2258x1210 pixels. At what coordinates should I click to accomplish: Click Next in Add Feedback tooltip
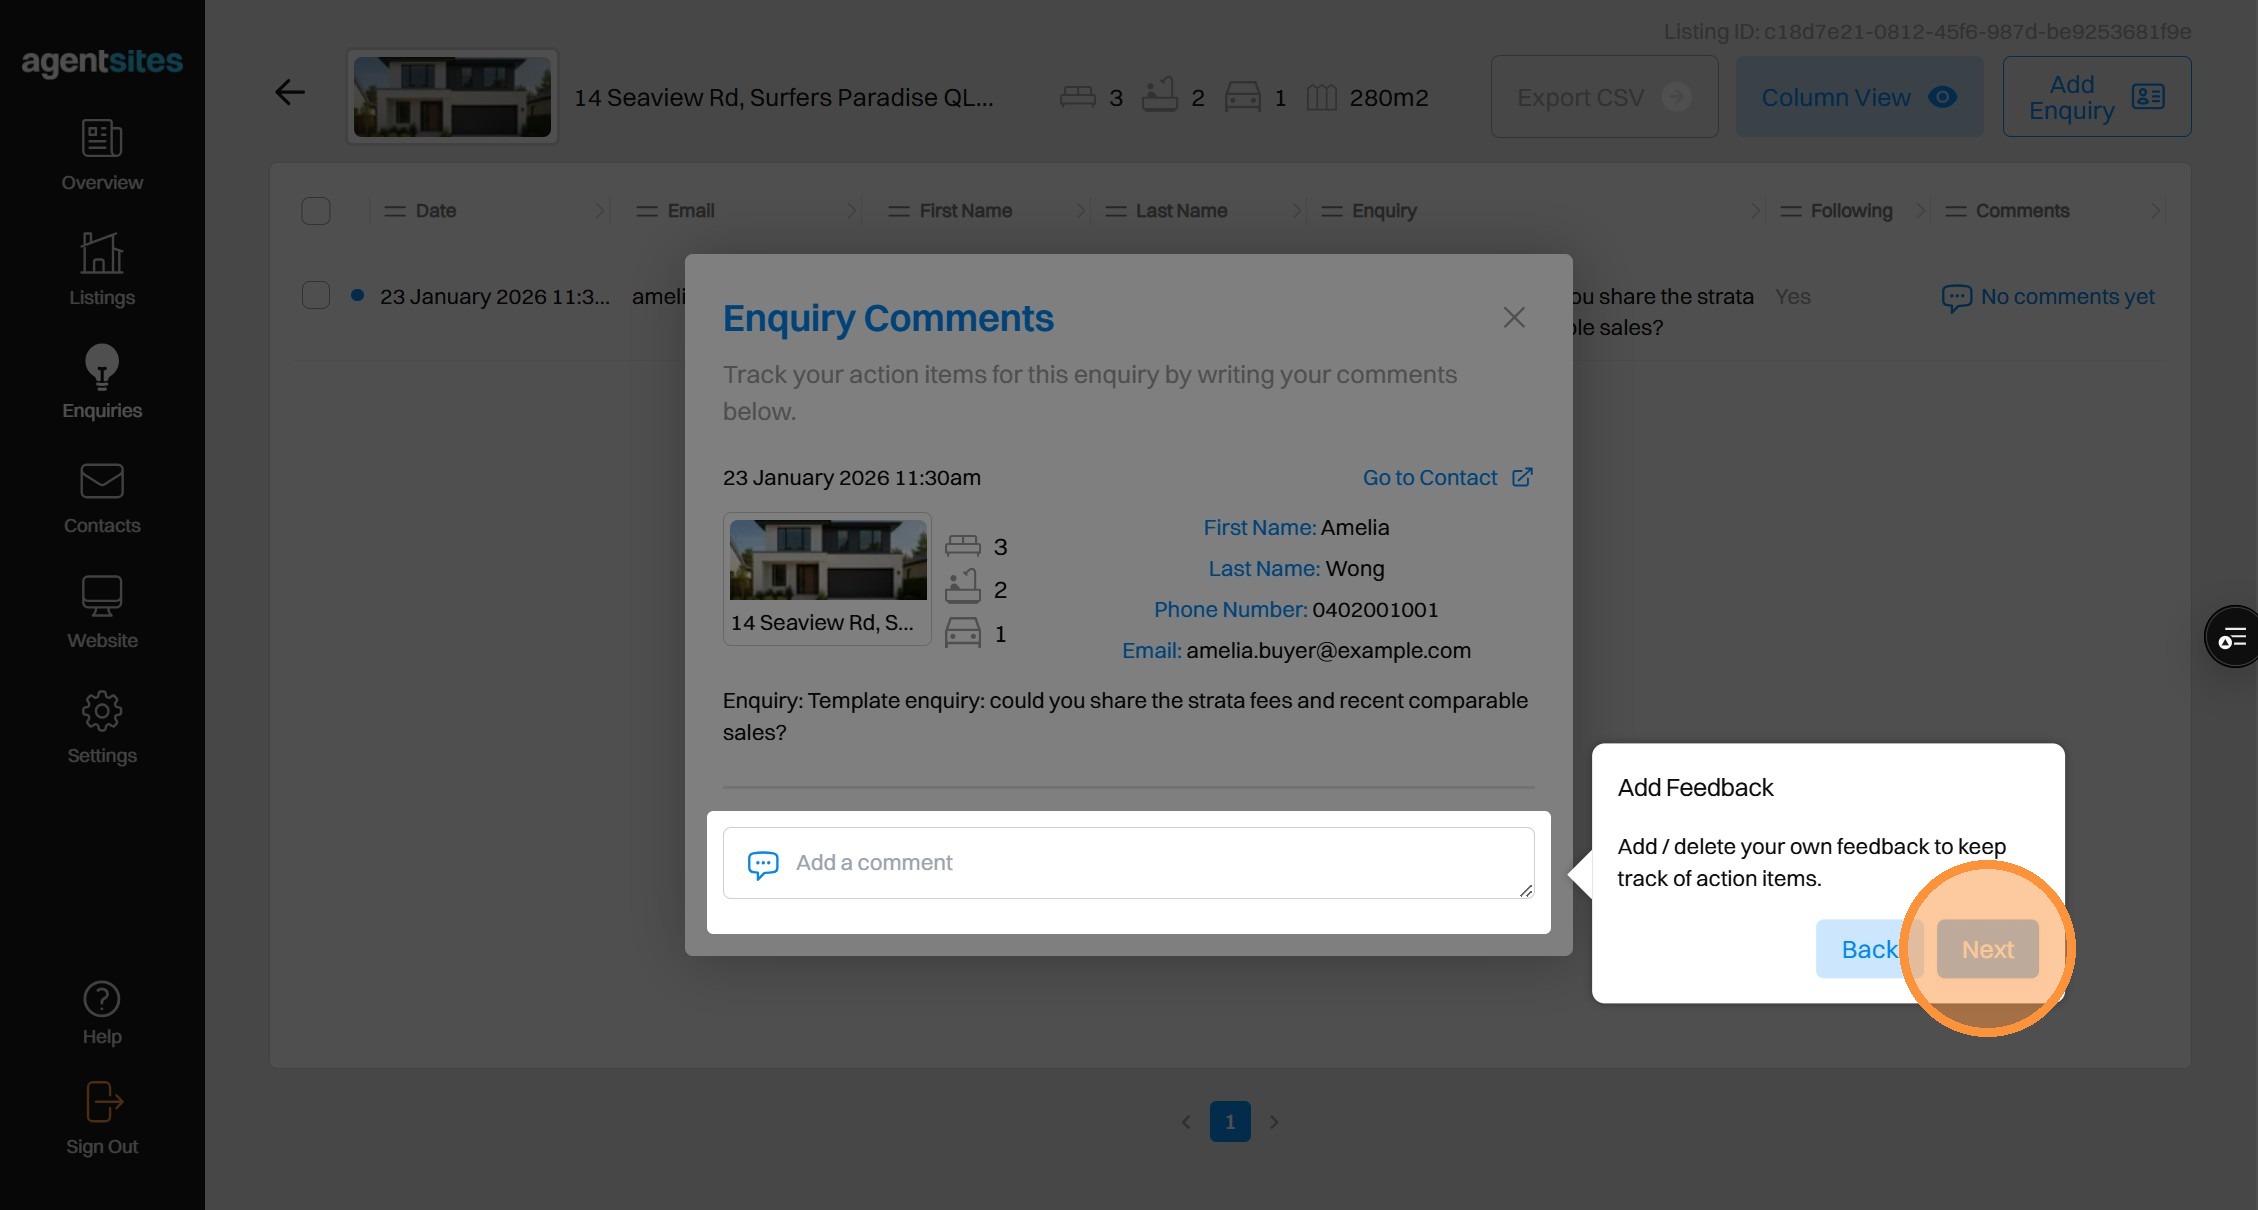coord(1987,949)
